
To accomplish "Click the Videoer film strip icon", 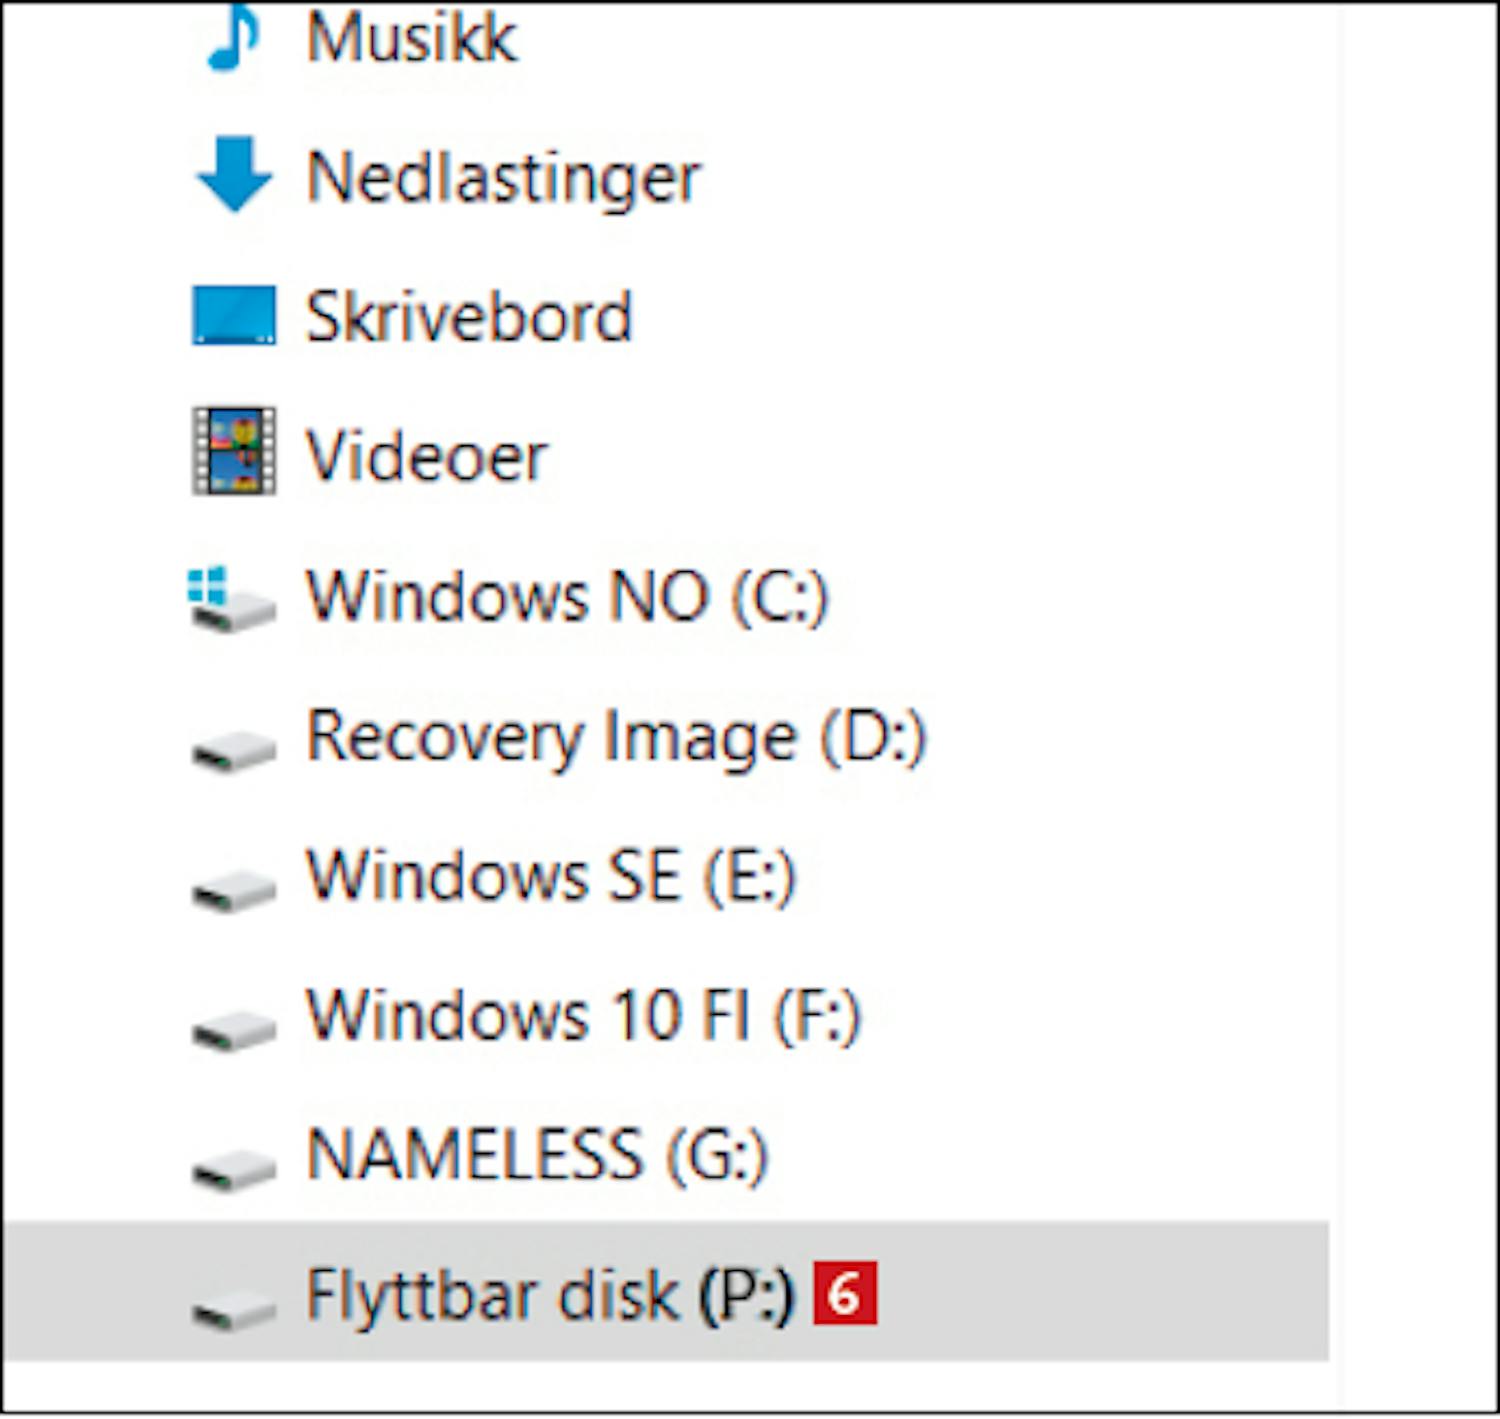I will pos(234,451).
